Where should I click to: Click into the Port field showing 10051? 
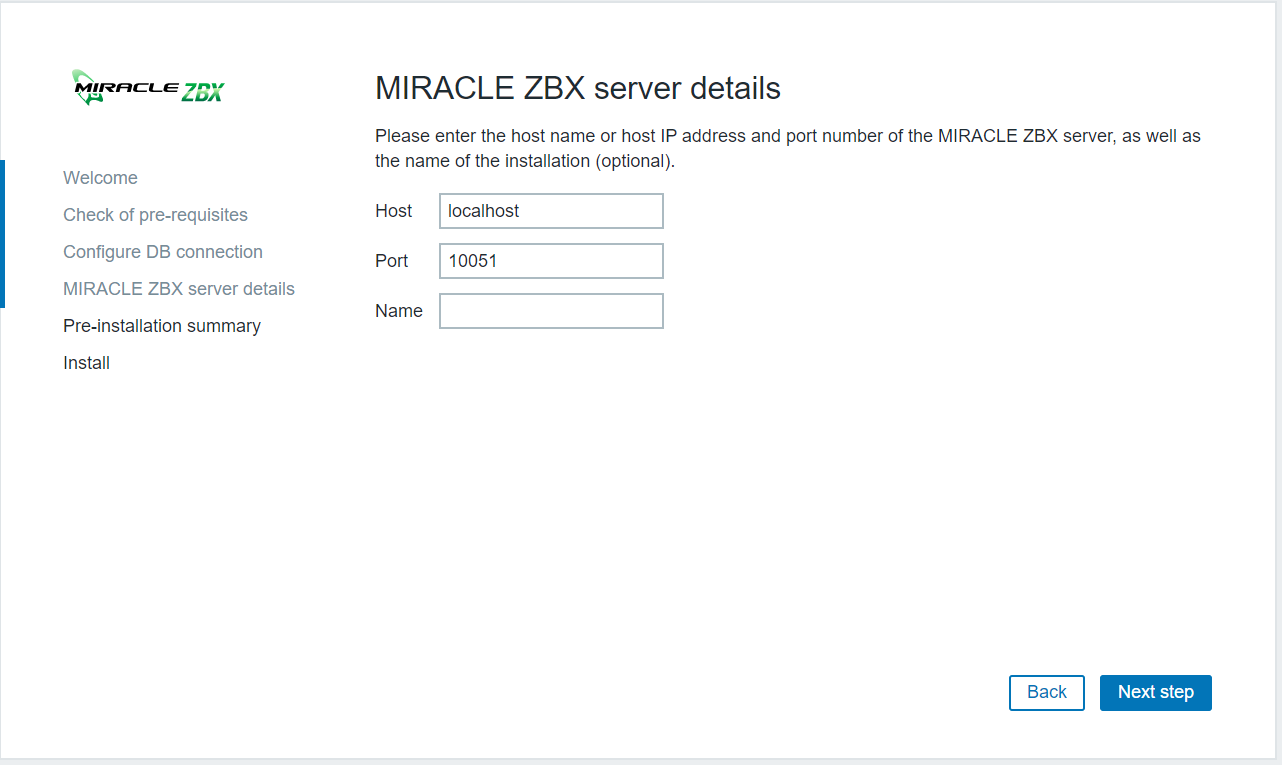click(x=551, y=261)
